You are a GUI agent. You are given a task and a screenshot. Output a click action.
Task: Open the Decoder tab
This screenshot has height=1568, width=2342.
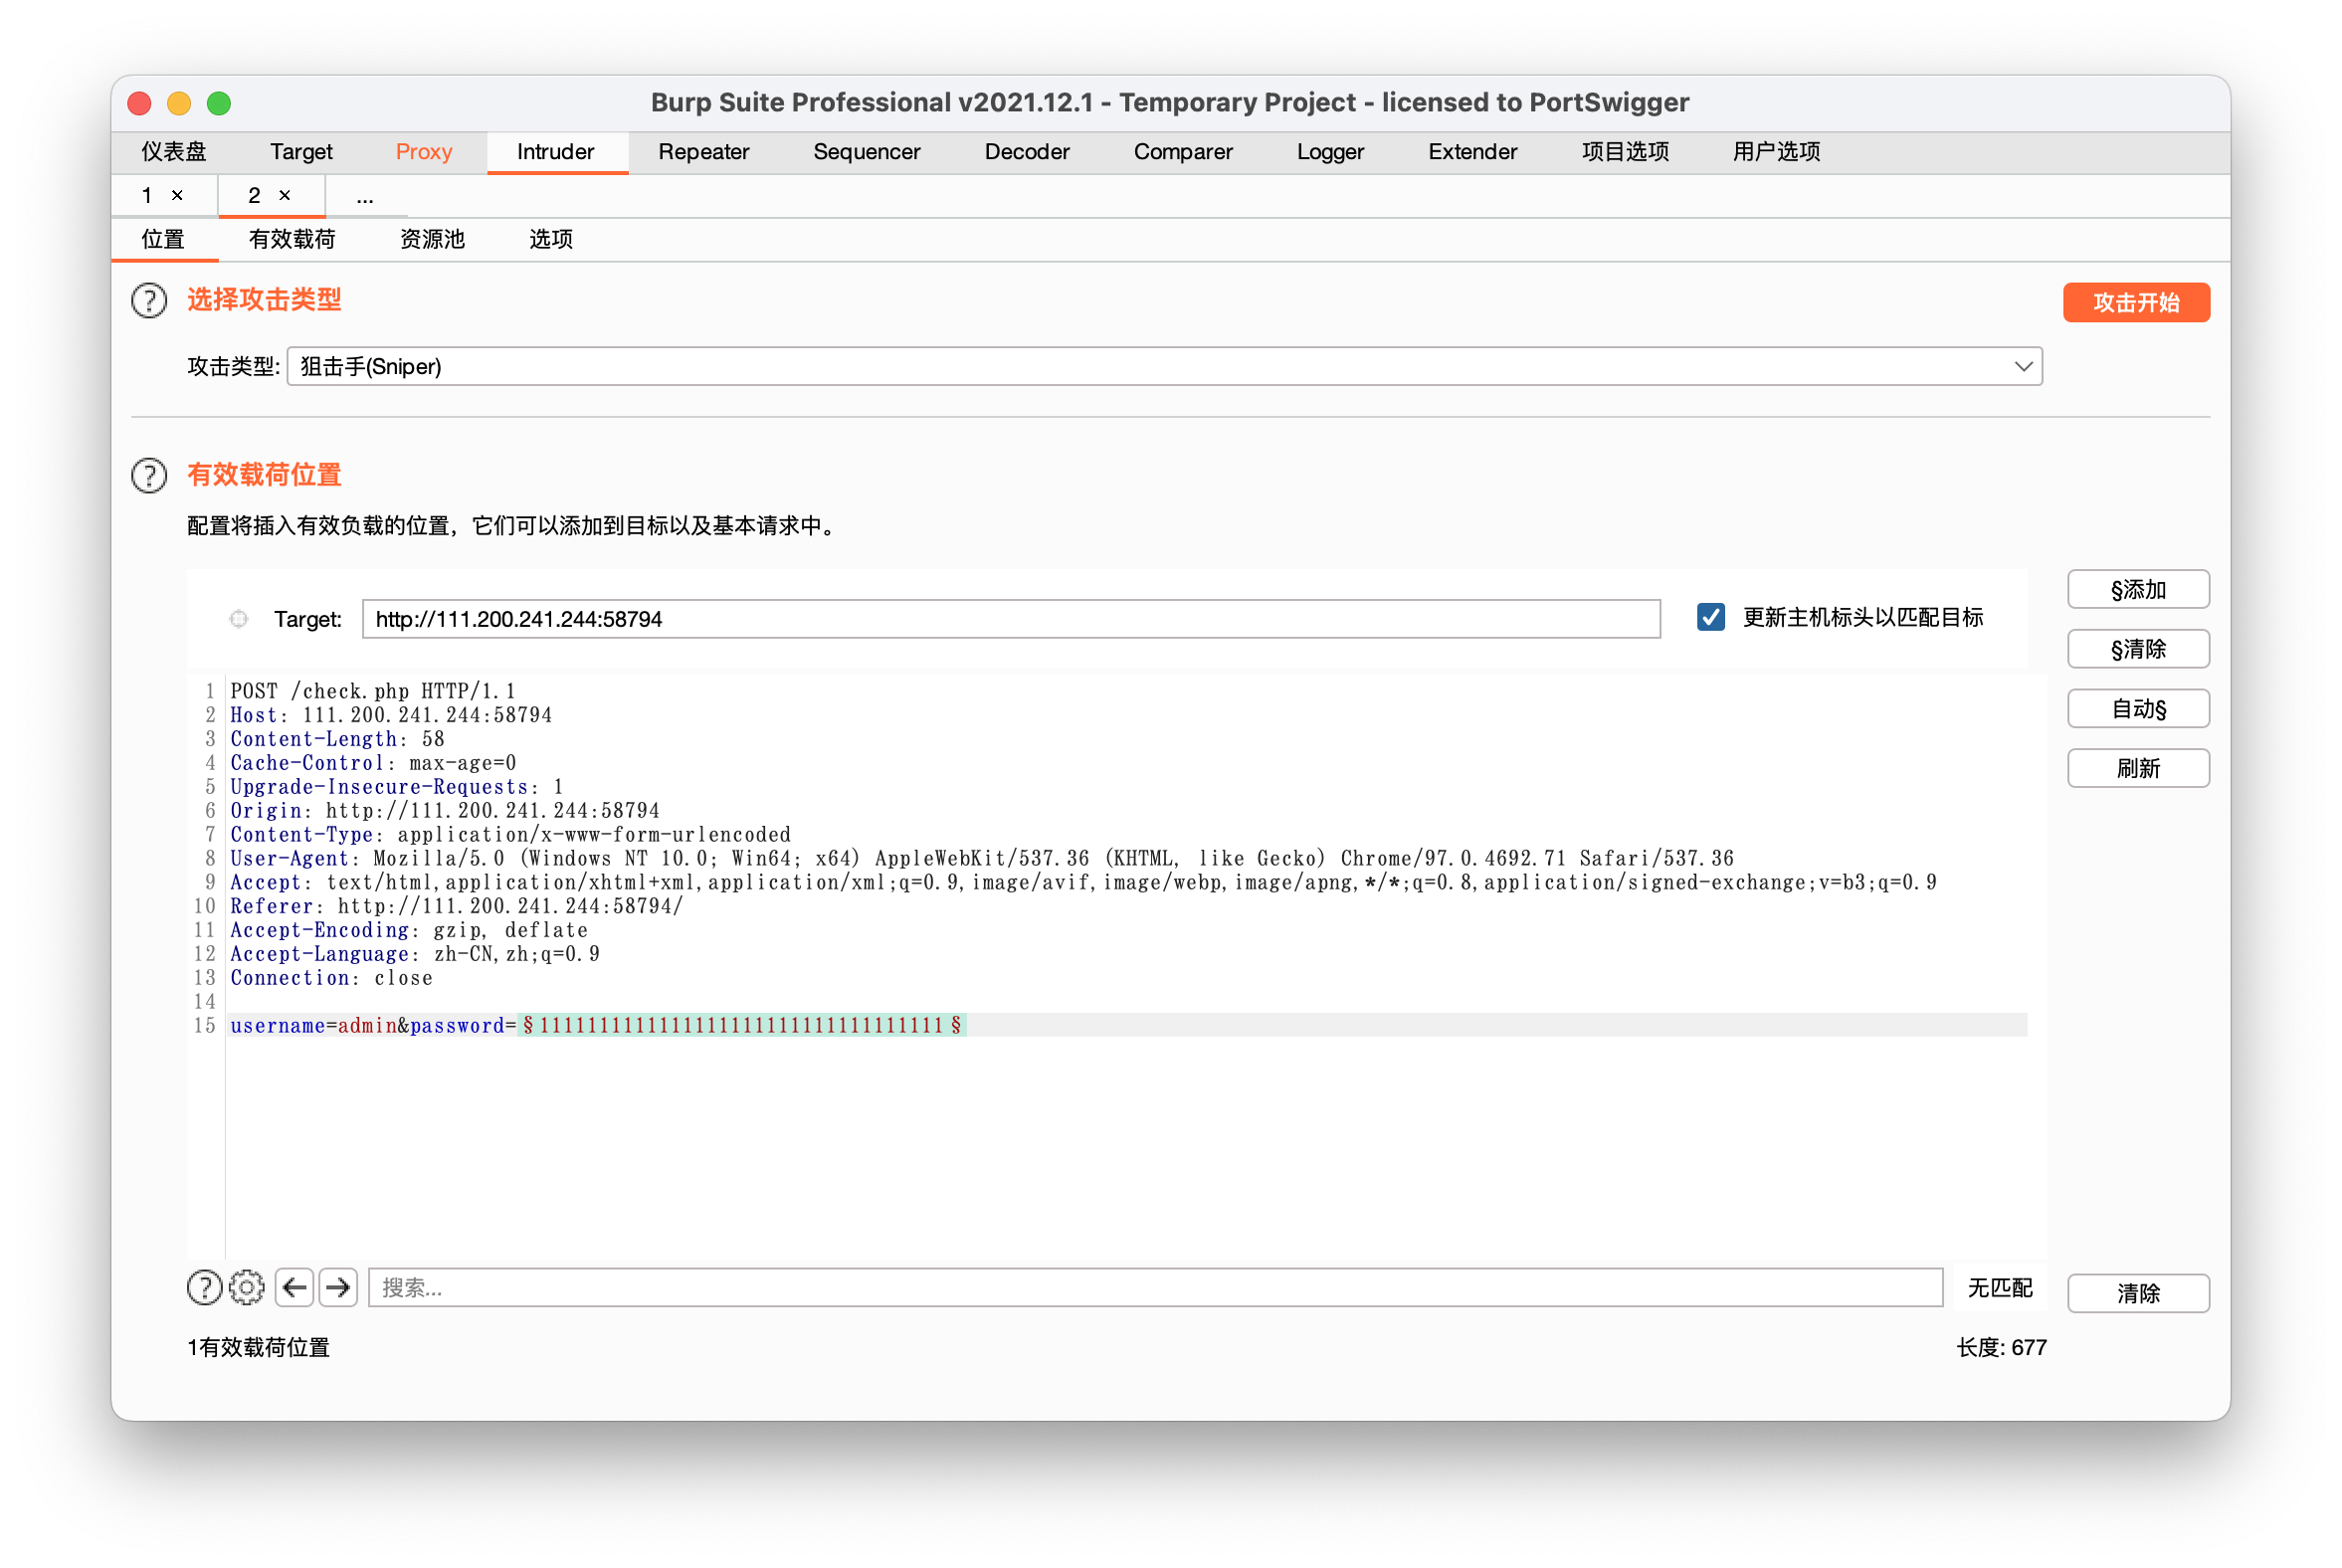tap(1027, 152)
